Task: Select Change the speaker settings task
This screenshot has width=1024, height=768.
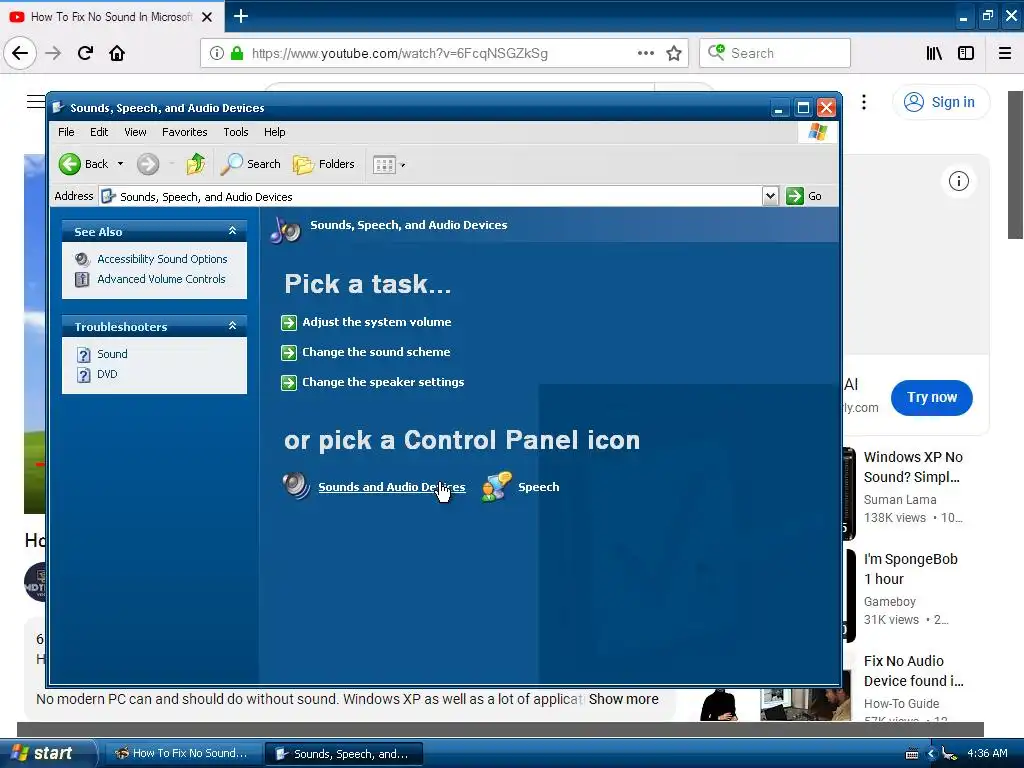Action: [x=383, y=382]
